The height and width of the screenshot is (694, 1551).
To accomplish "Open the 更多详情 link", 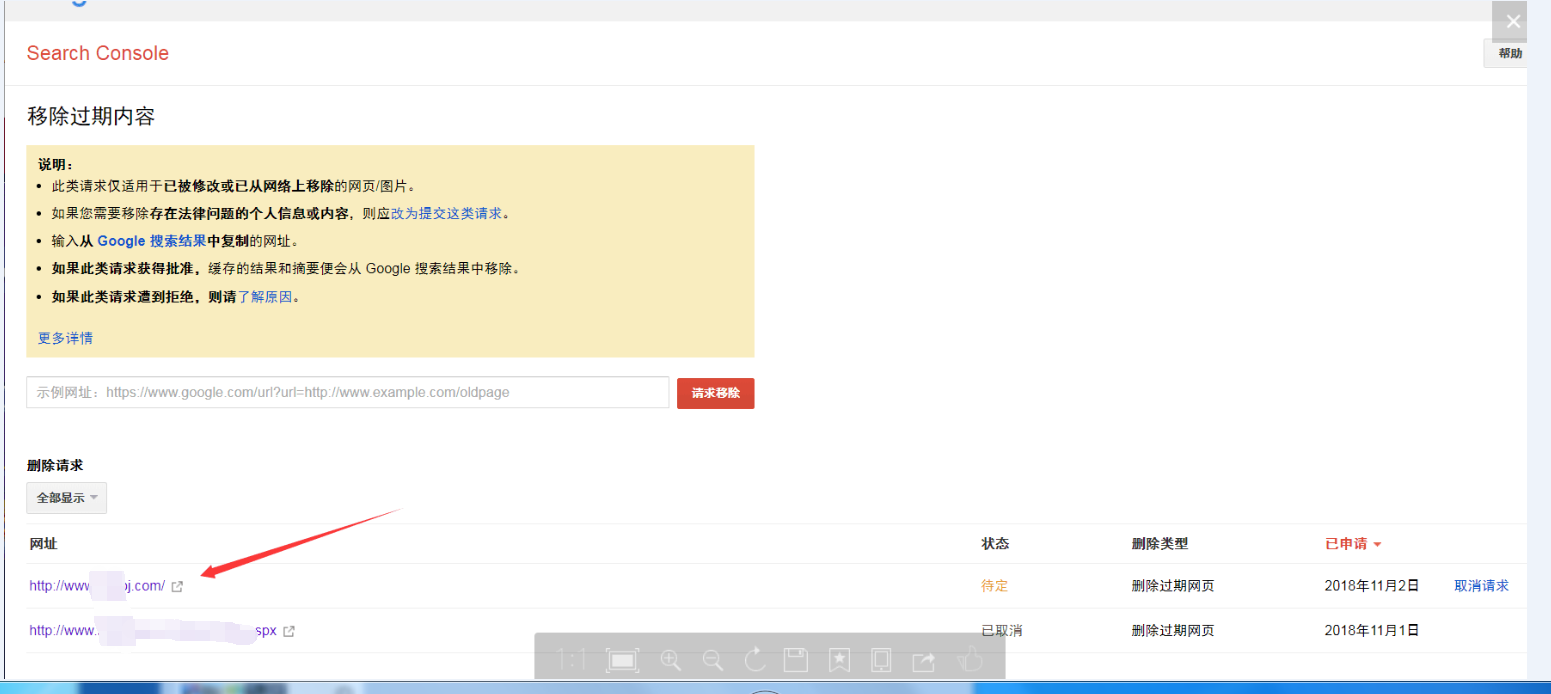I will coord(65,338).
